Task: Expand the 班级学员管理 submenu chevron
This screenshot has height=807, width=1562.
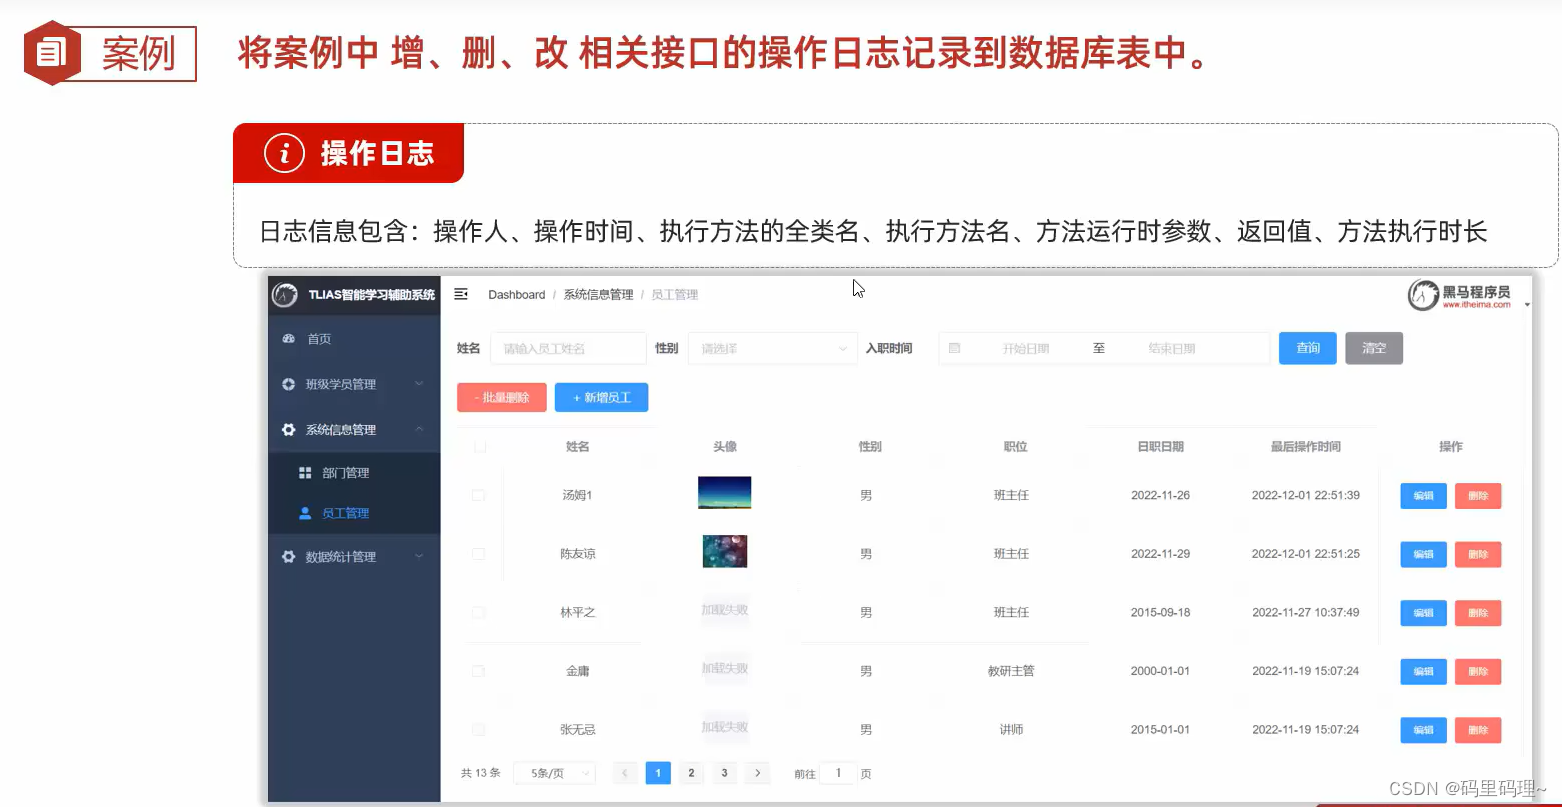Action: pyautogui.click(x=419, y=384)
